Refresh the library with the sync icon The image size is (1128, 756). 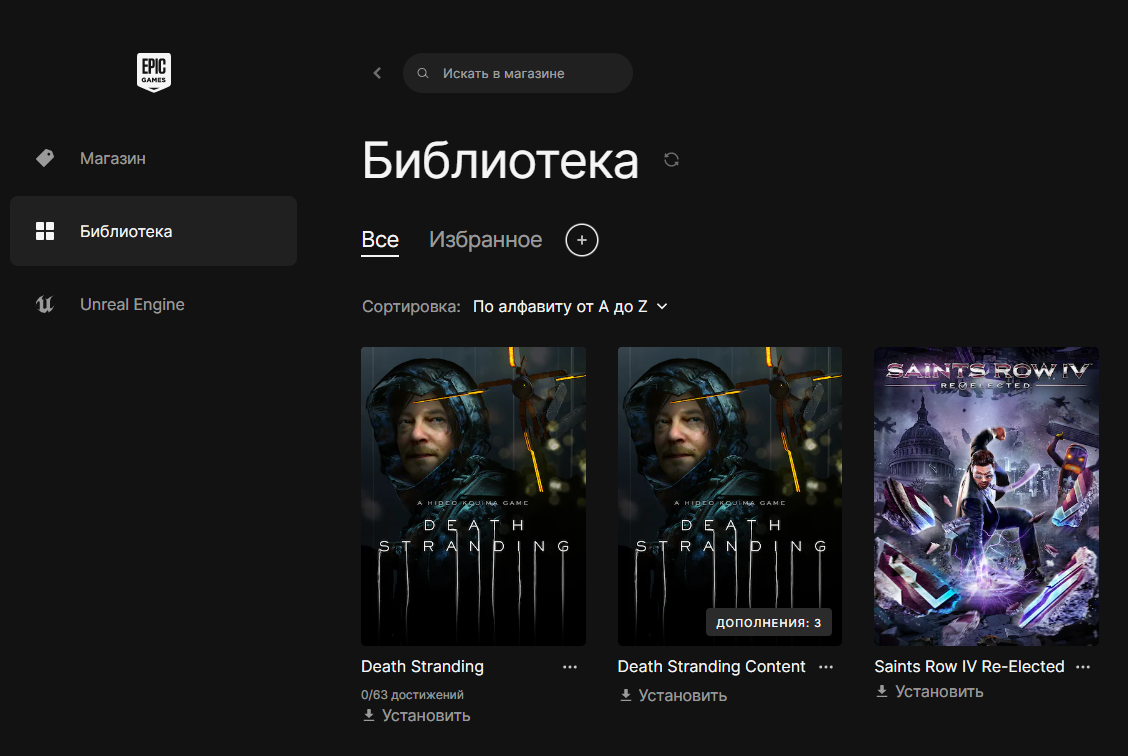point(671,160)
